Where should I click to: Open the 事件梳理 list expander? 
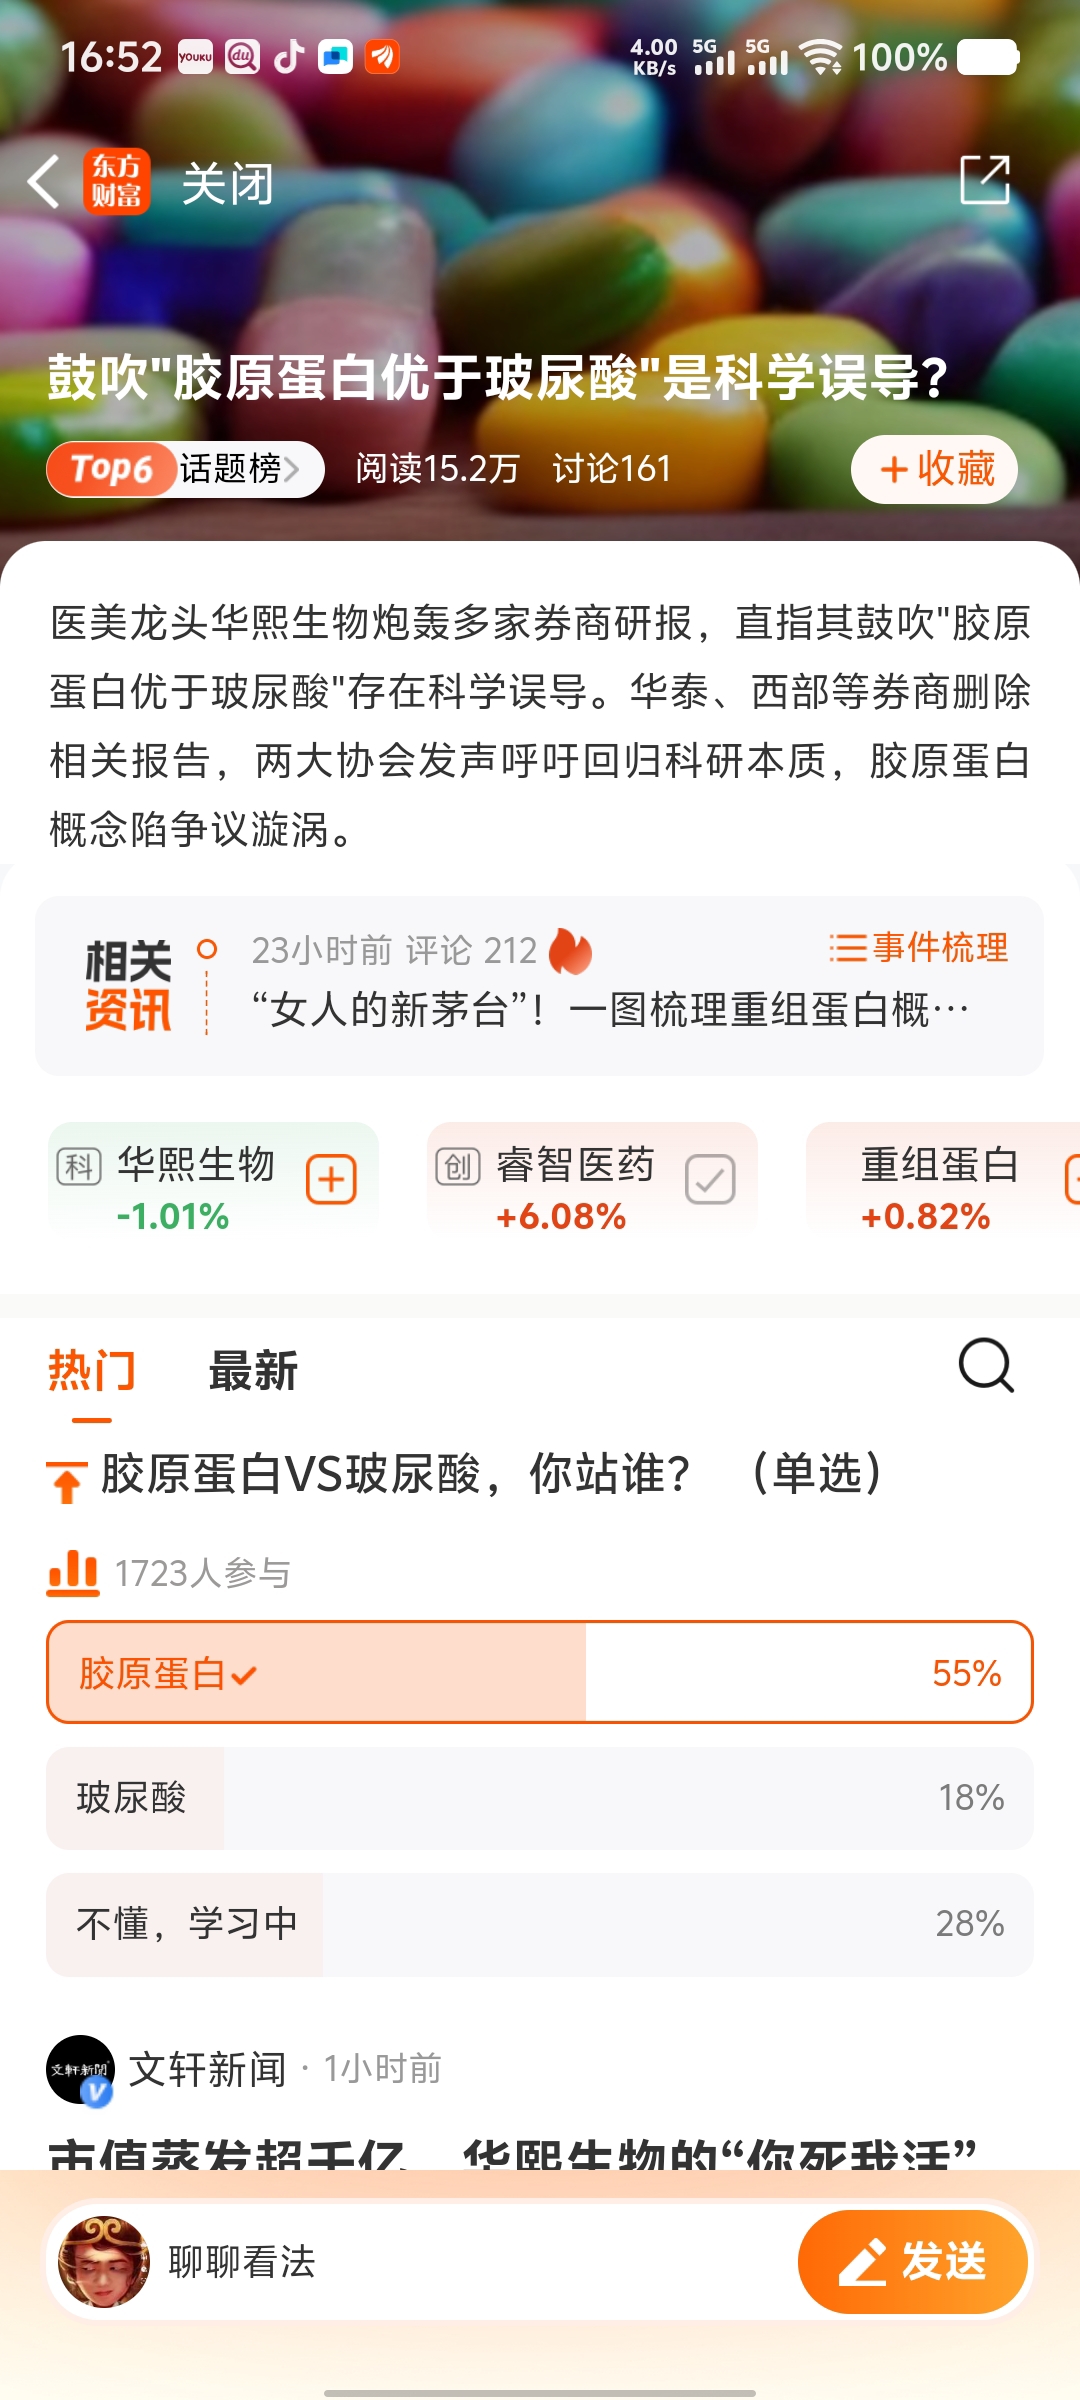[918, 947]
